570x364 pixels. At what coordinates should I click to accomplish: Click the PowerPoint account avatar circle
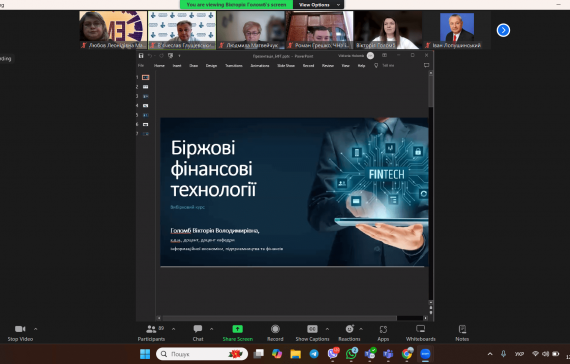370,56
